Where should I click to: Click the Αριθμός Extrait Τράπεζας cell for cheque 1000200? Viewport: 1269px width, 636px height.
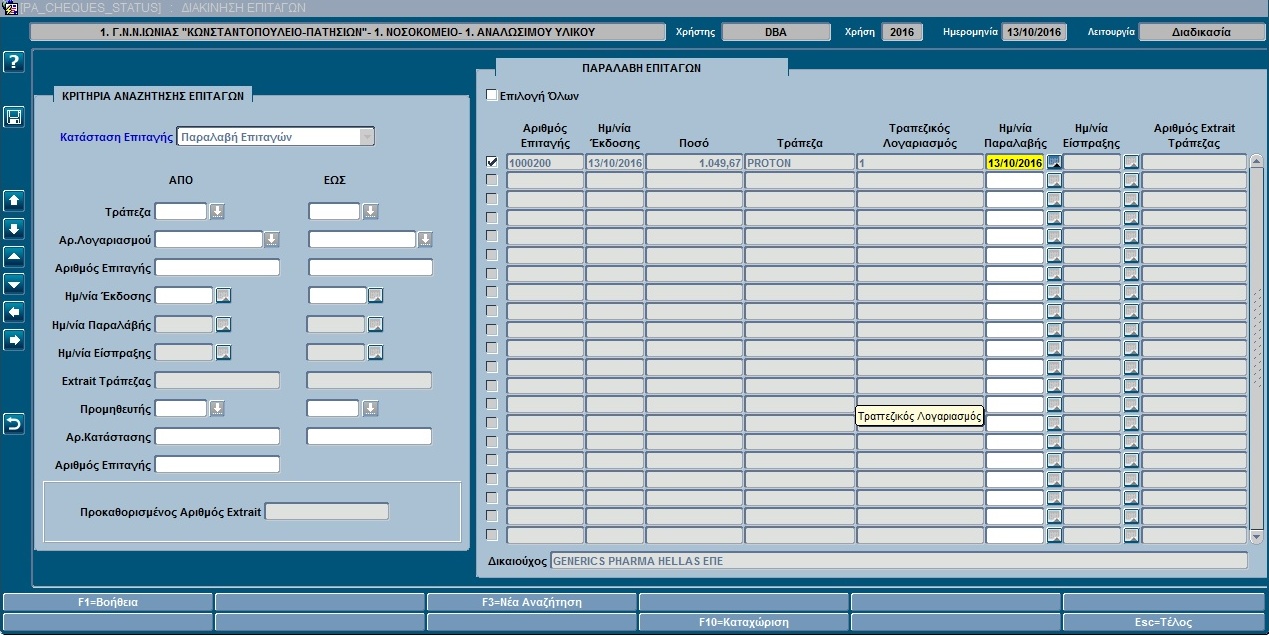(1195, 162)
